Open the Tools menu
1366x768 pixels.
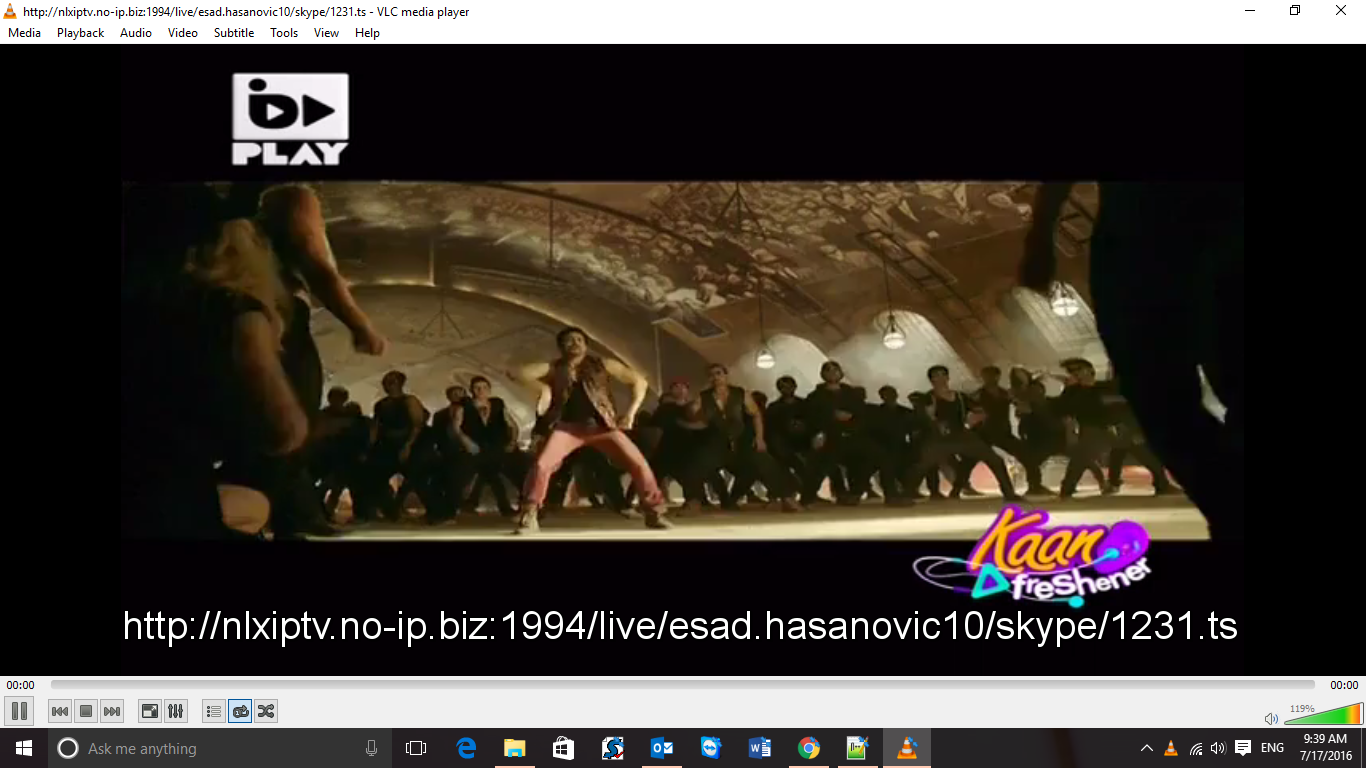(x=284, y=33)
